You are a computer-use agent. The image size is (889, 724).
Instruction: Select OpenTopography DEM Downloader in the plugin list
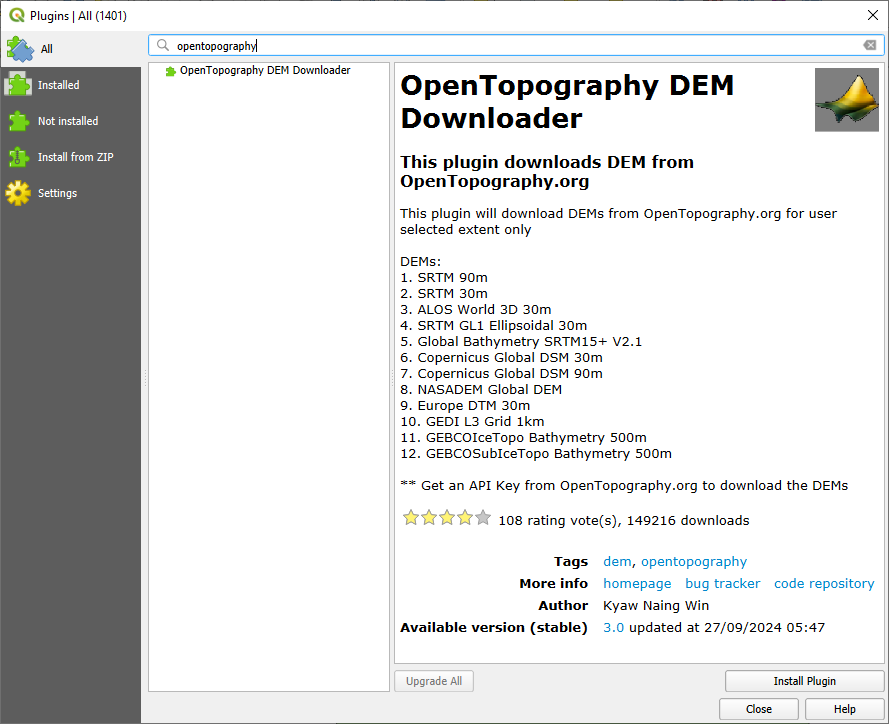point(265,70)
